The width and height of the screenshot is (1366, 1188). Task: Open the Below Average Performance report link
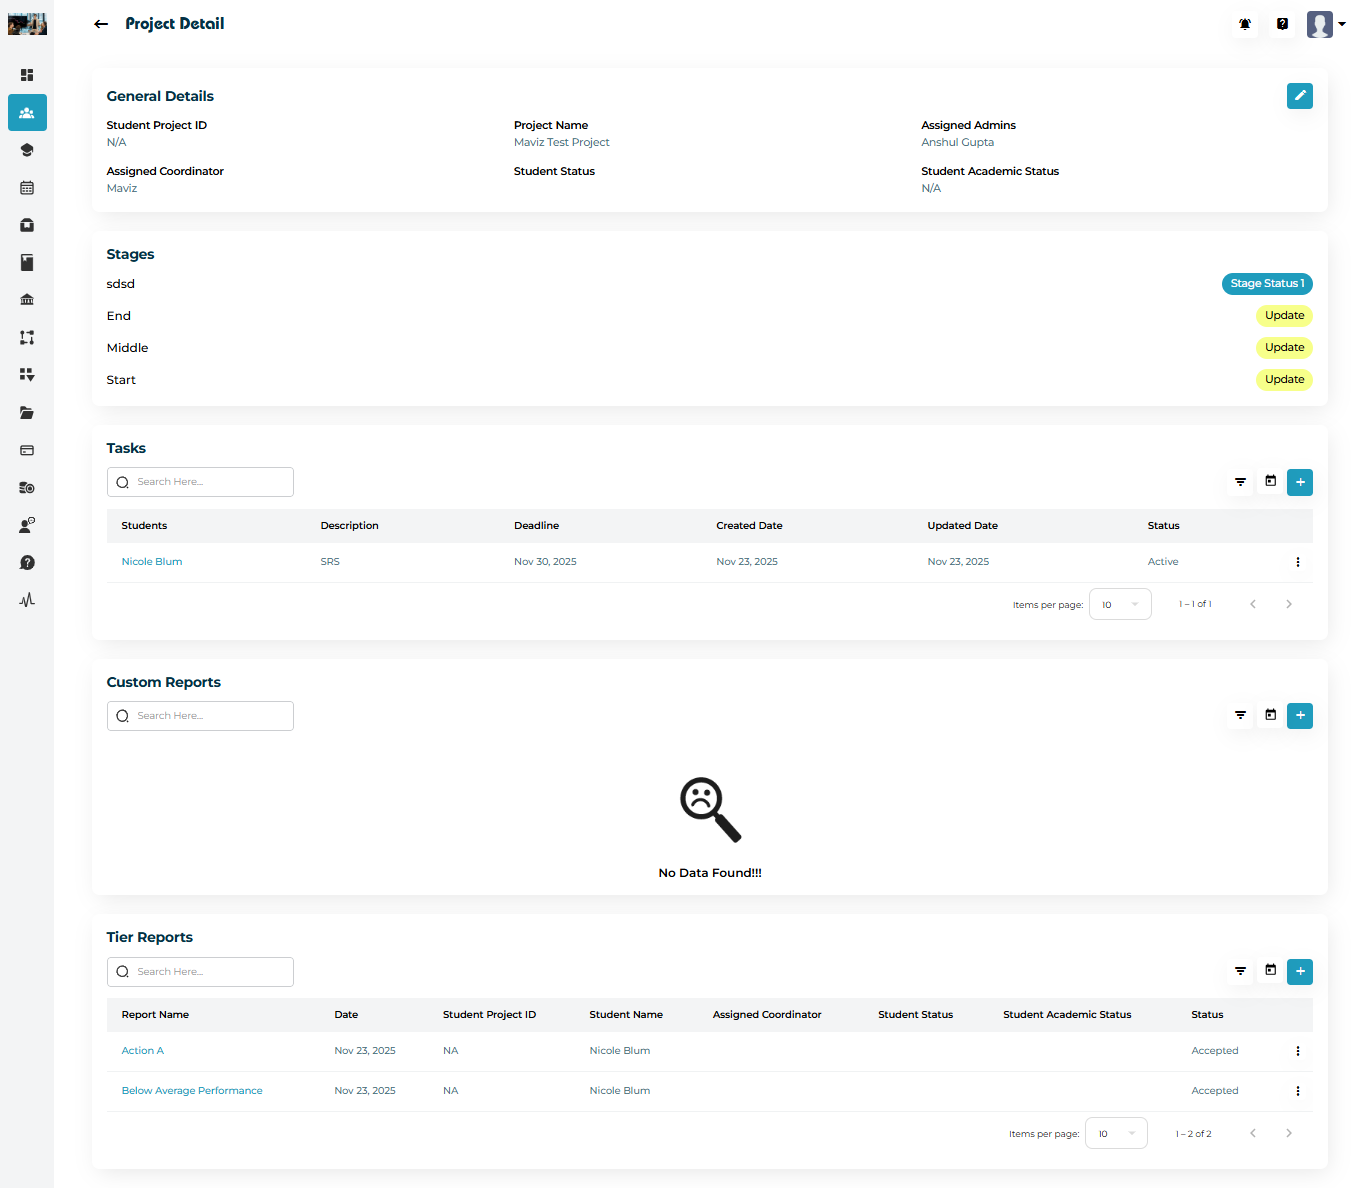tap(192, 1091)
